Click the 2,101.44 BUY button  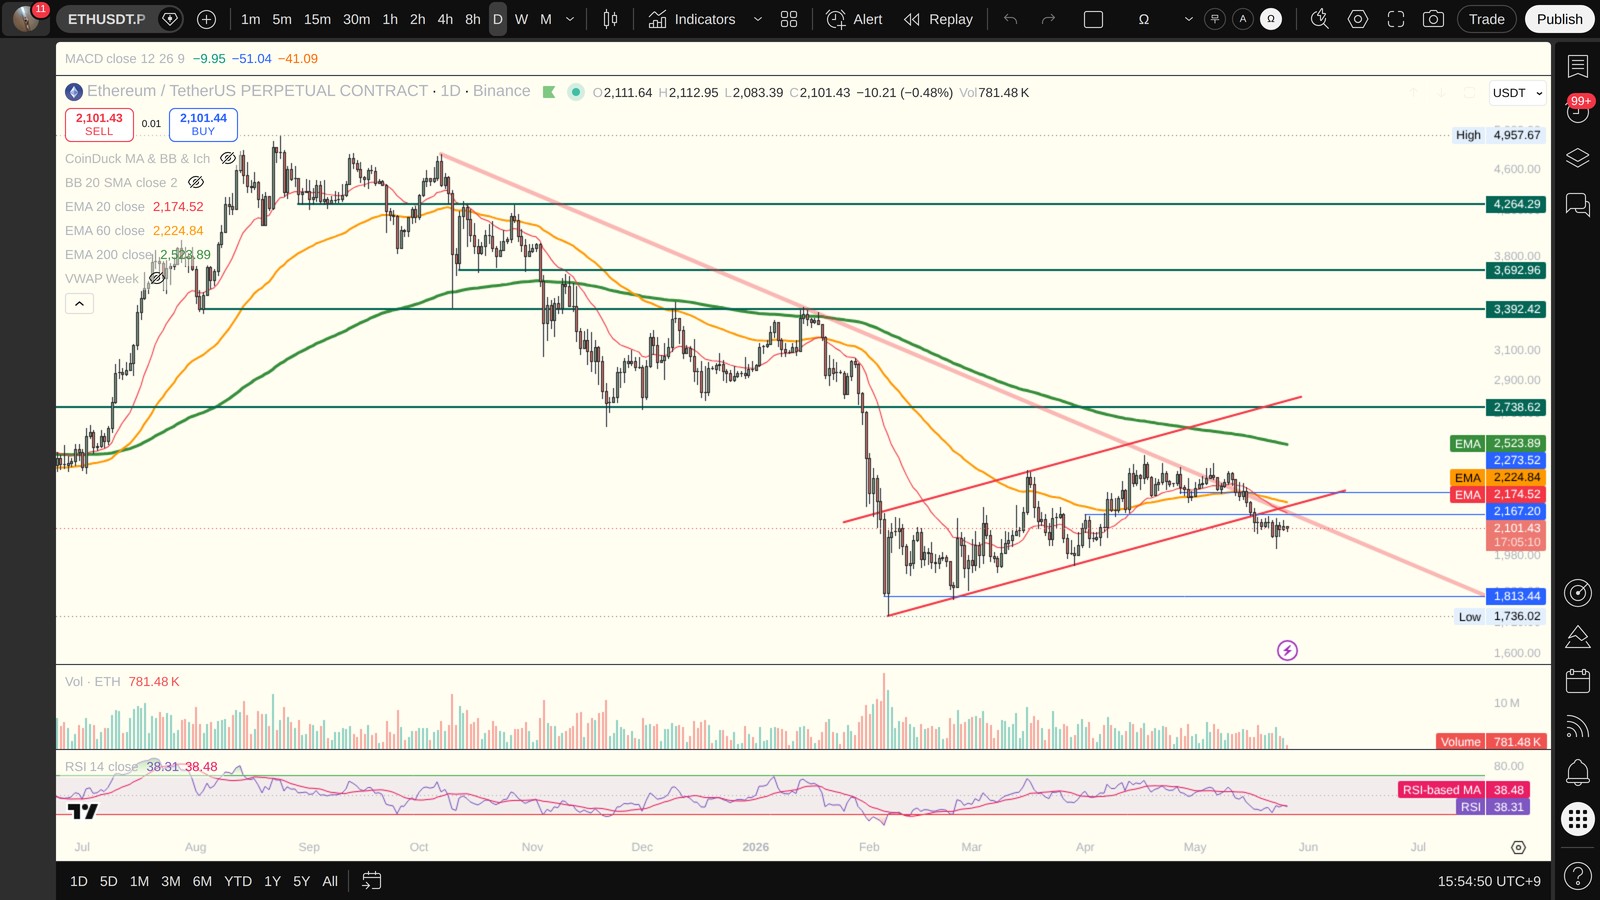[203, 124]
